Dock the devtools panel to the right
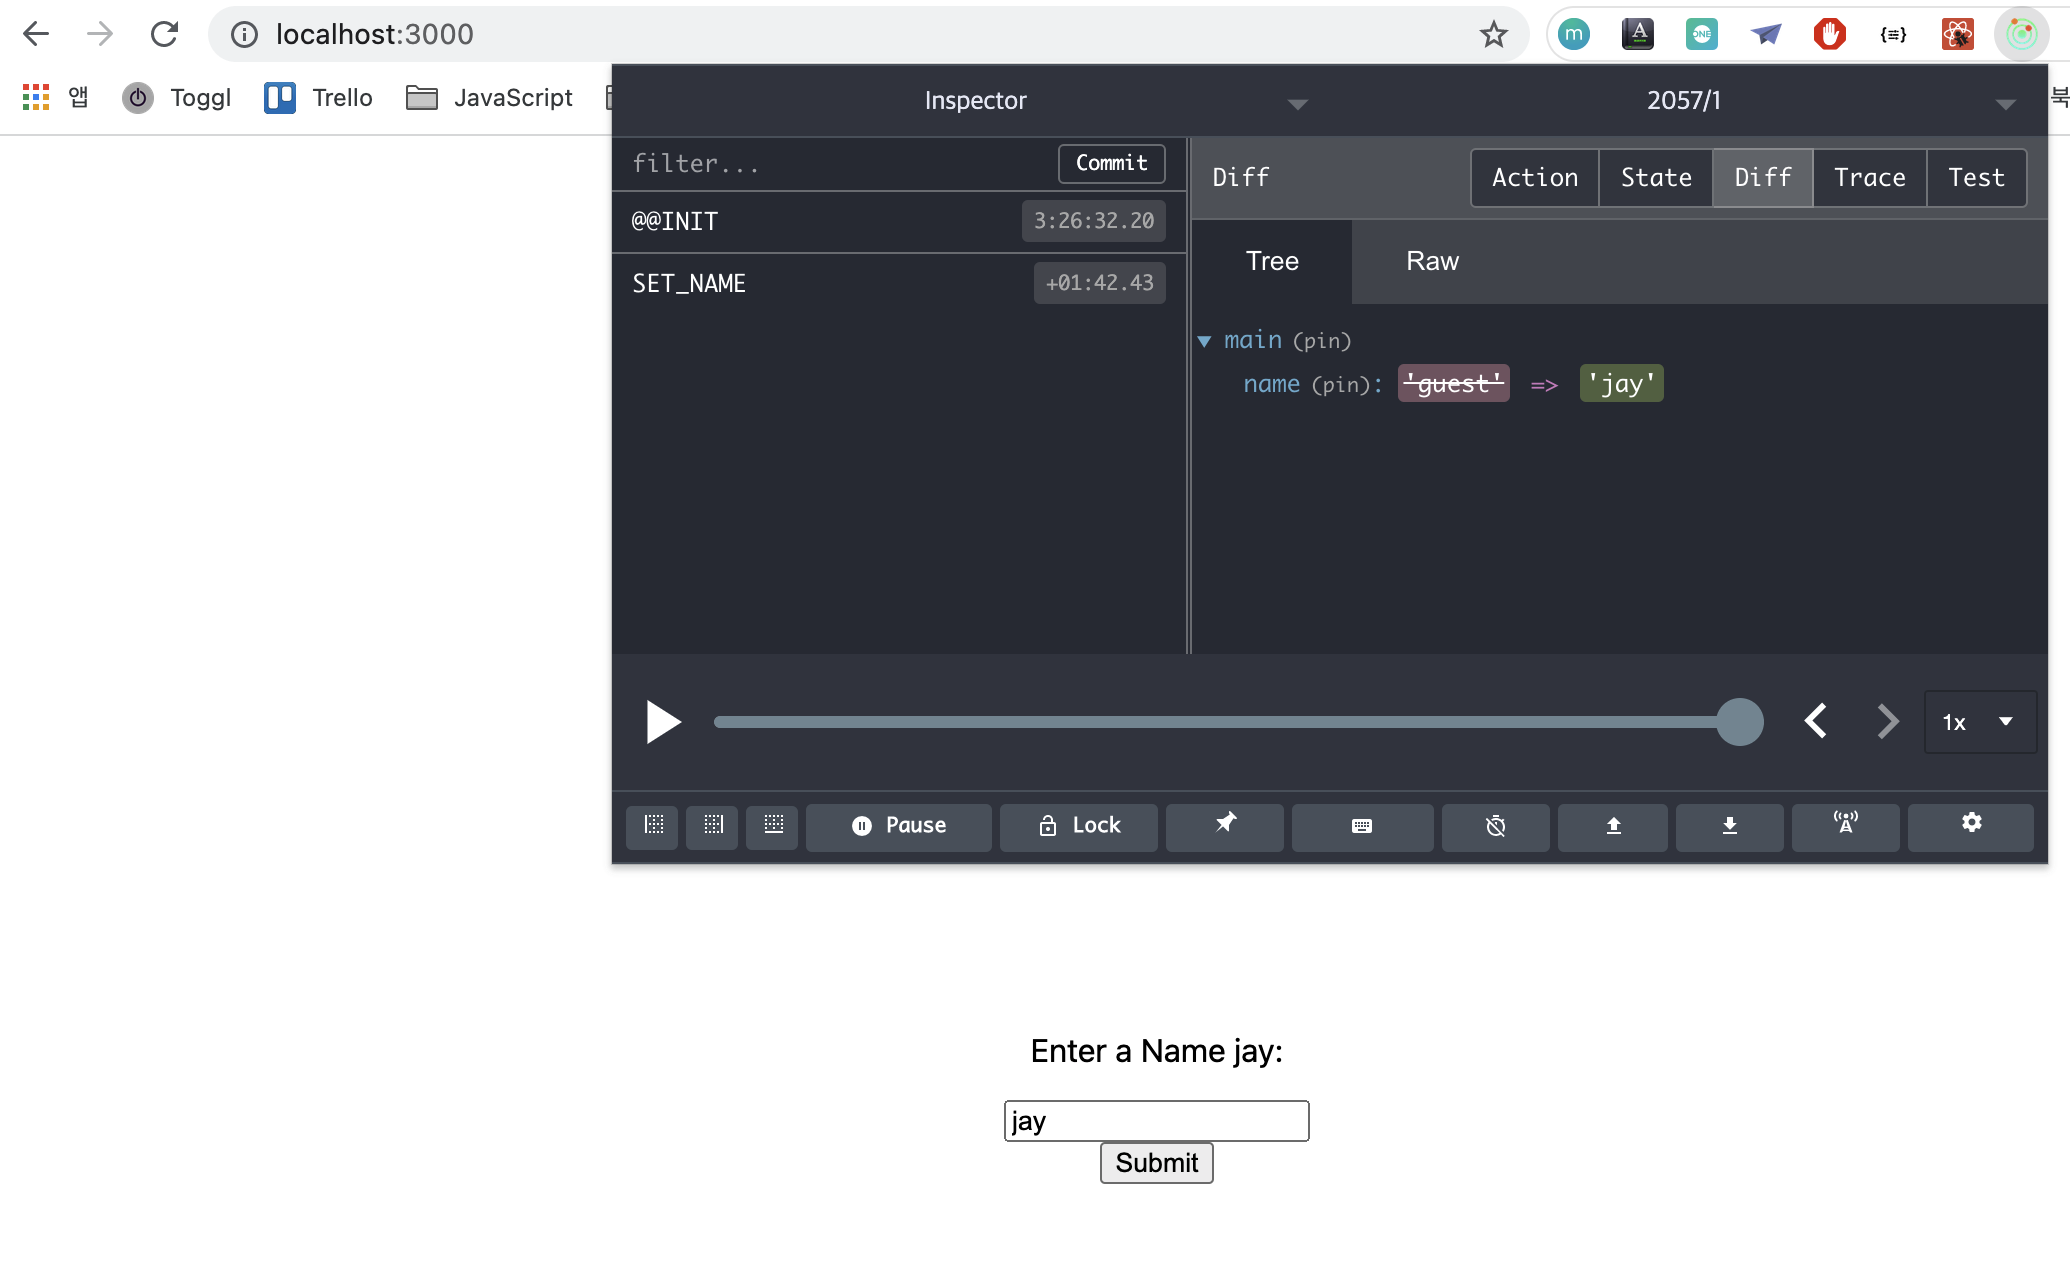The image size is (2070, 1268). 713,826
